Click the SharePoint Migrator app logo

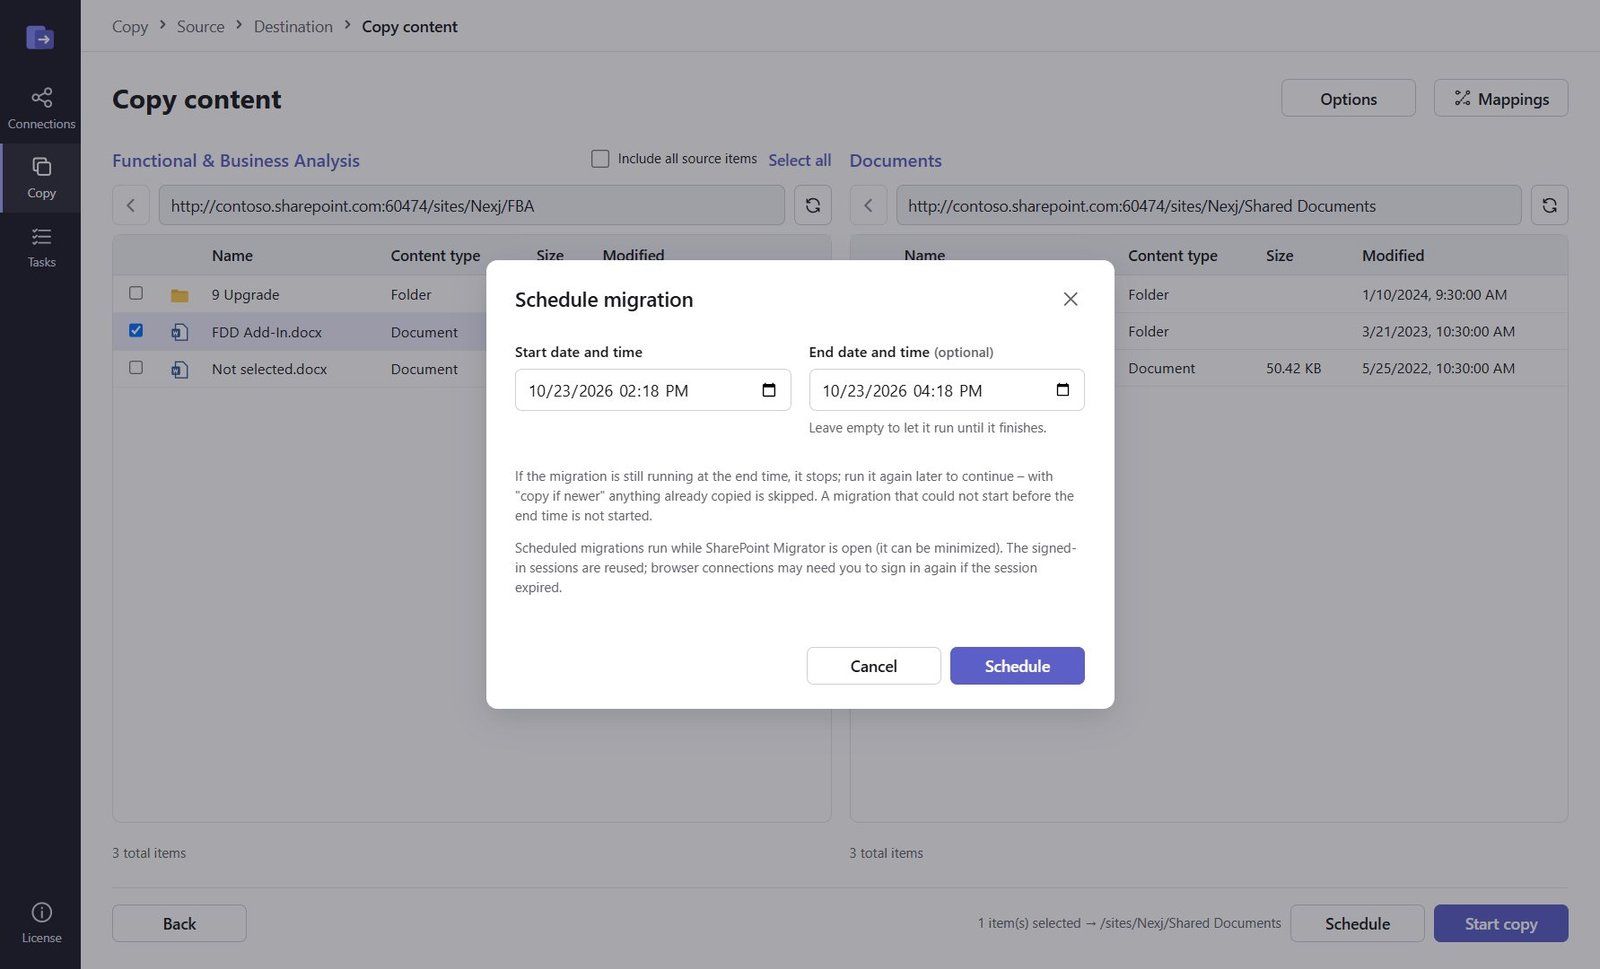(40, 38)
